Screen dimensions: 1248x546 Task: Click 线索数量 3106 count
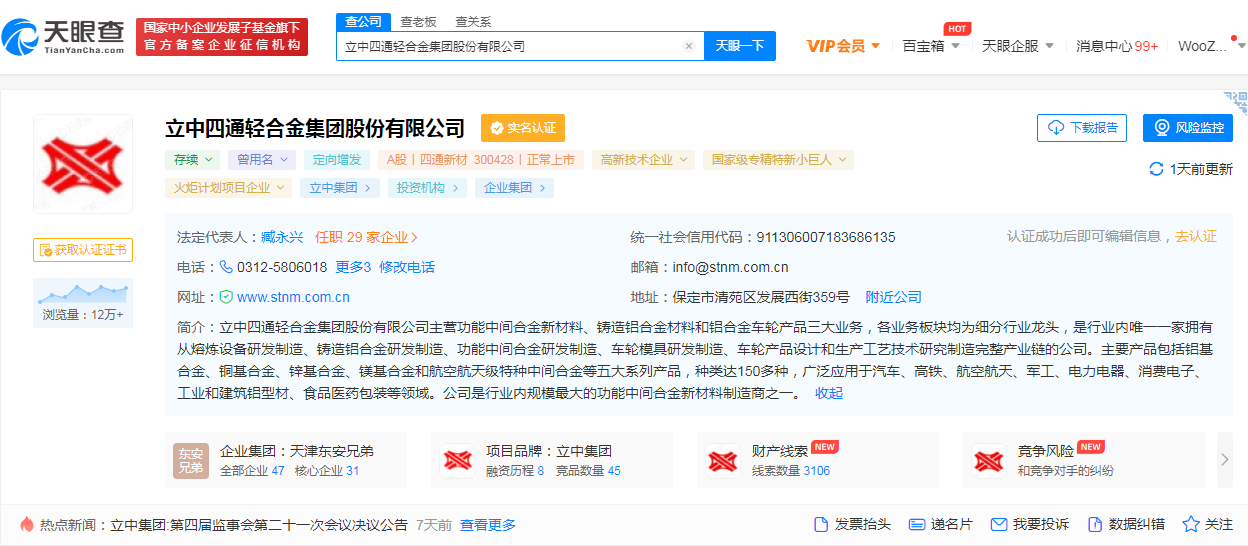point(791,470)
